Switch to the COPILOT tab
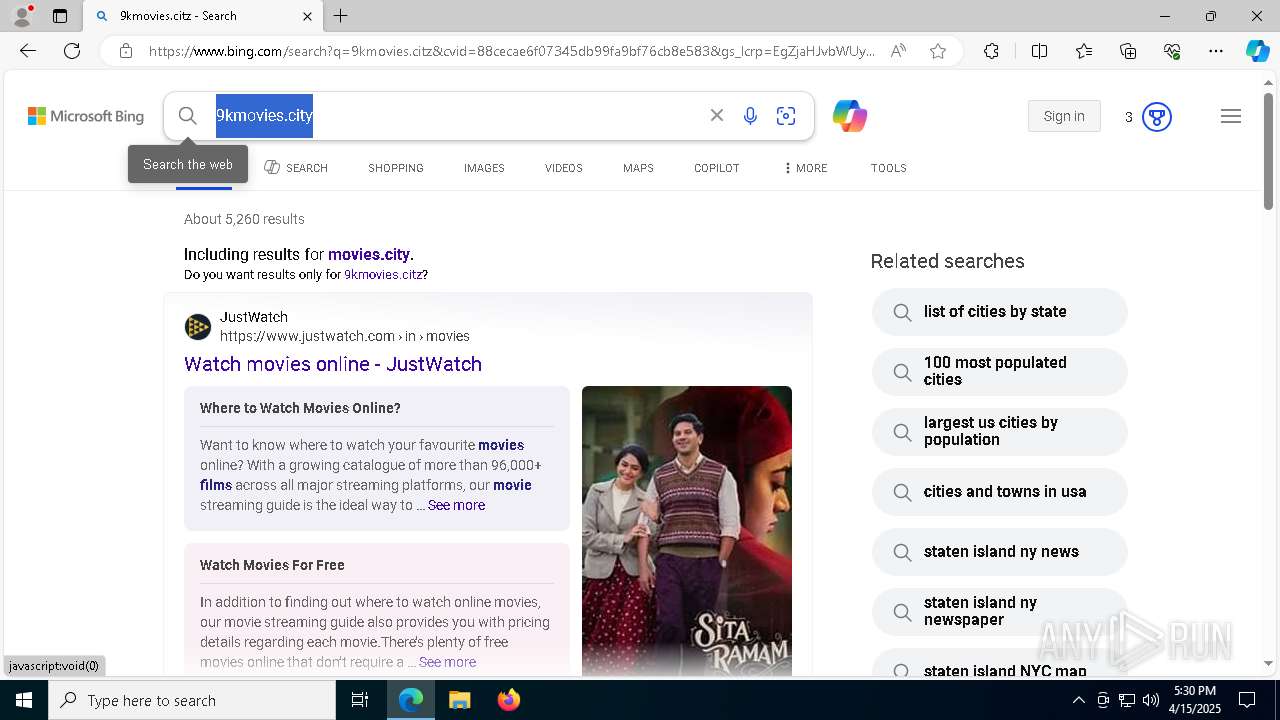The height and width of the screenshot is (720, 1280). [x=717, y=168]
